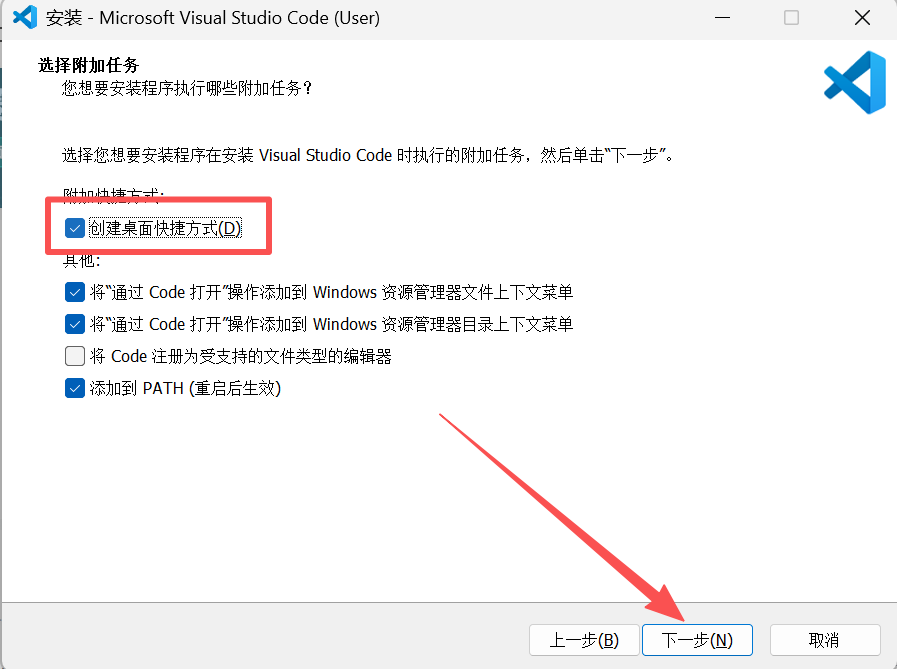Minimize the installer window

point(723,18)
